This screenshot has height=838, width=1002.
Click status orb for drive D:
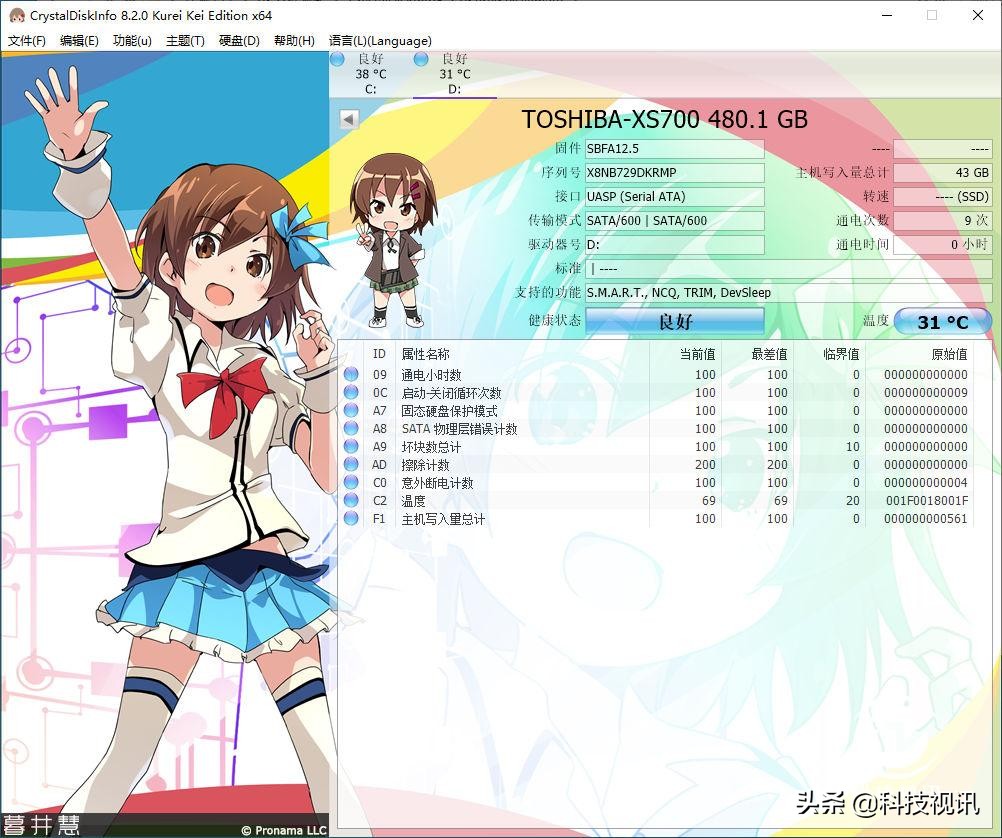pos(421,60)
